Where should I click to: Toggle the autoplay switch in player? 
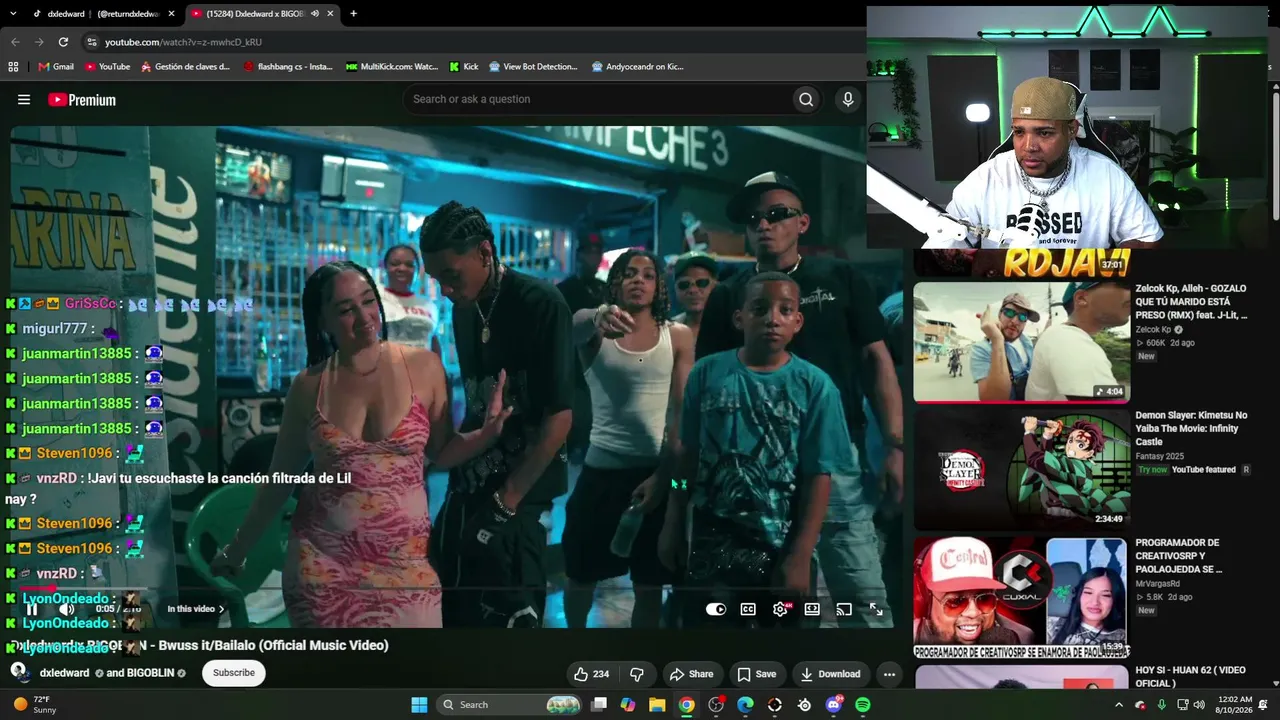click(x=716, y=609)
